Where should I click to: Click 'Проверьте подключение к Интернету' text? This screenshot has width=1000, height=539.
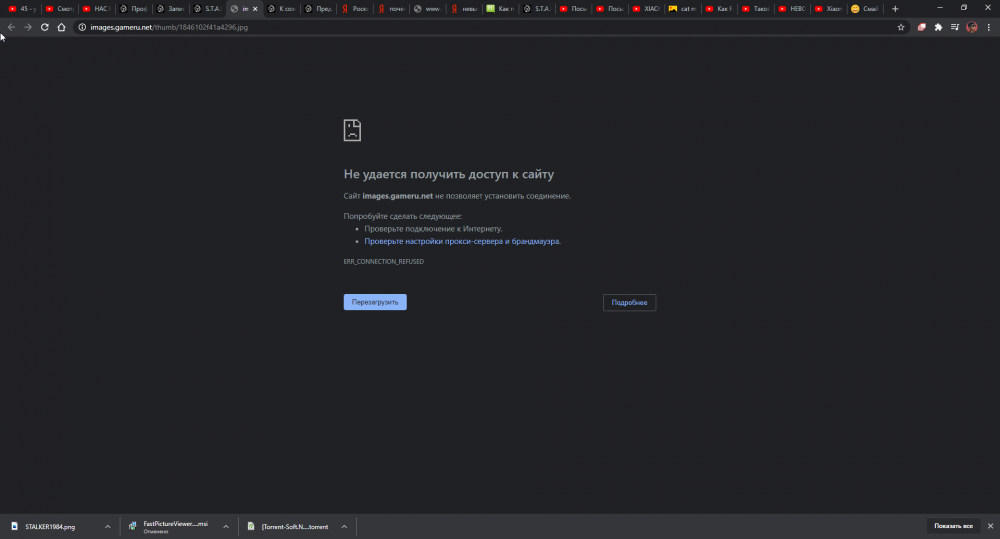433,228
